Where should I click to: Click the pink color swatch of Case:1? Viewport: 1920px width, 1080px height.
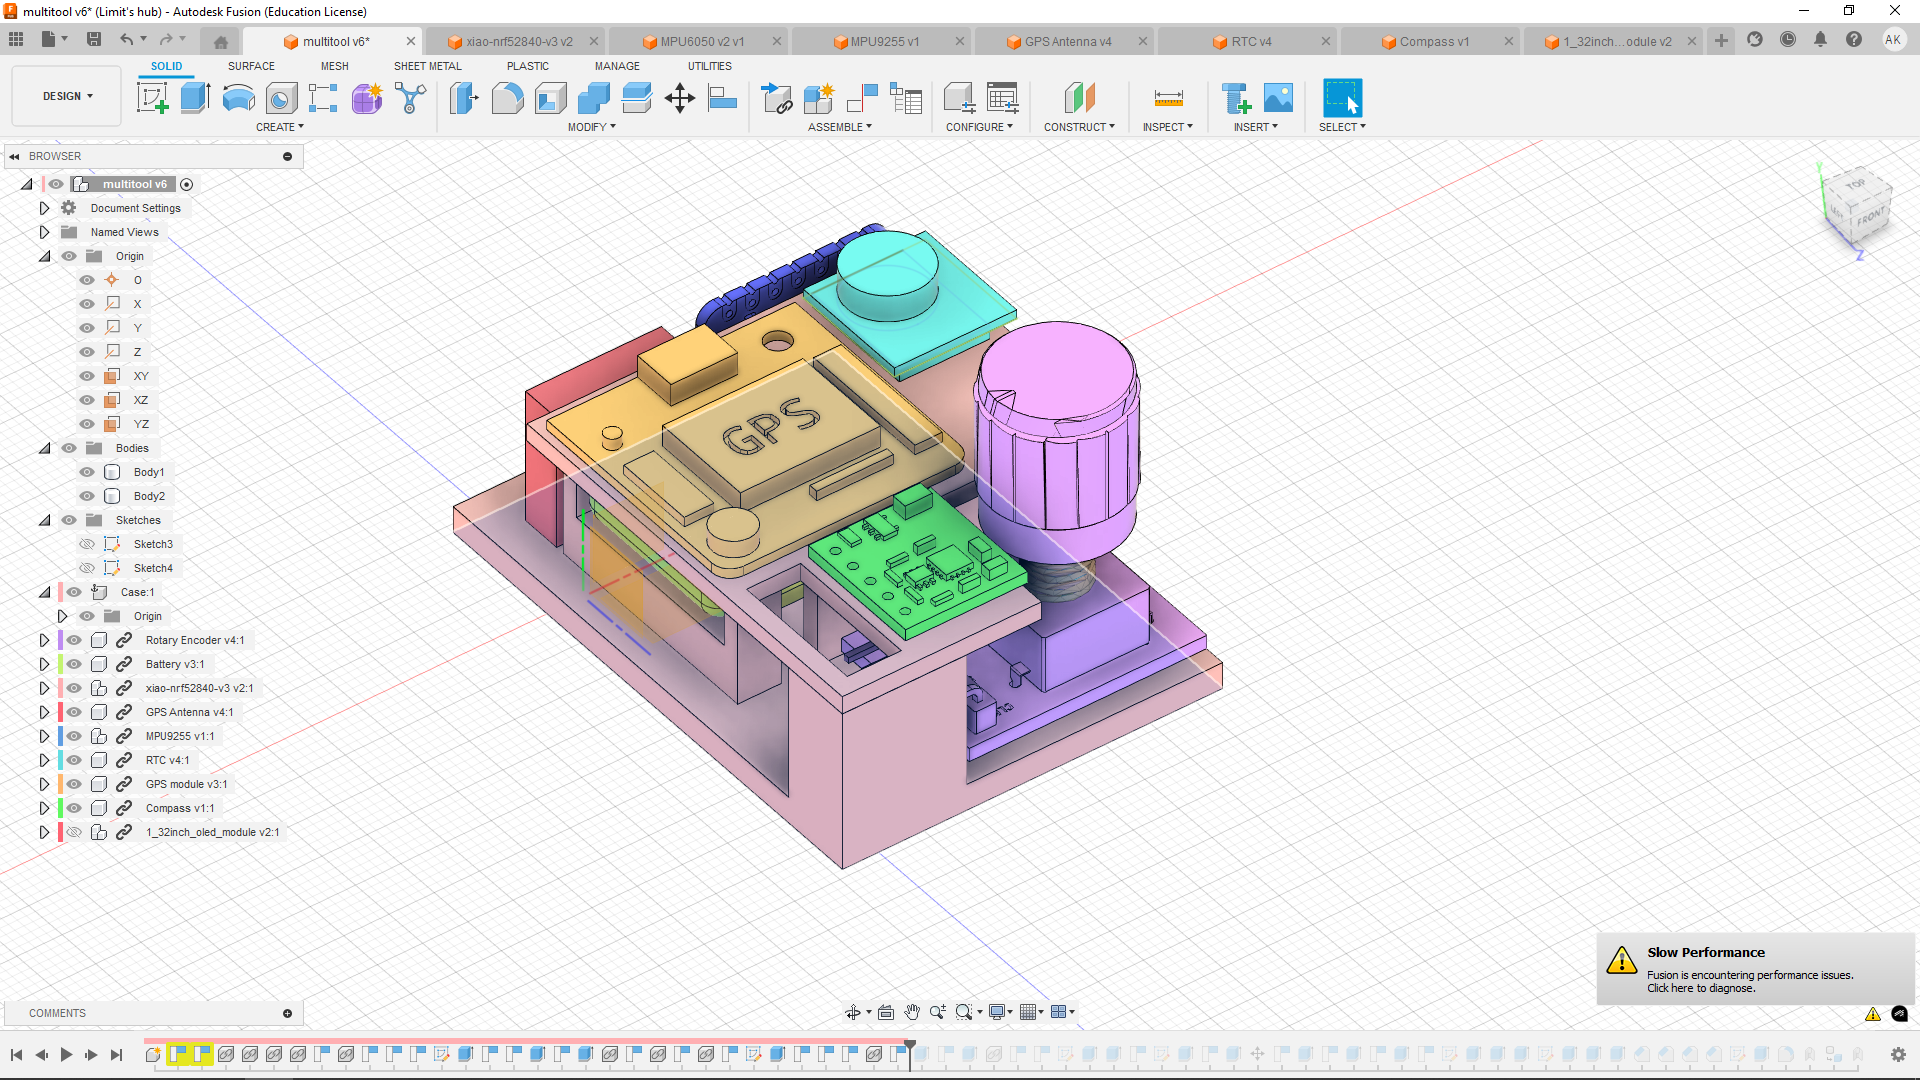coord(61,592)
